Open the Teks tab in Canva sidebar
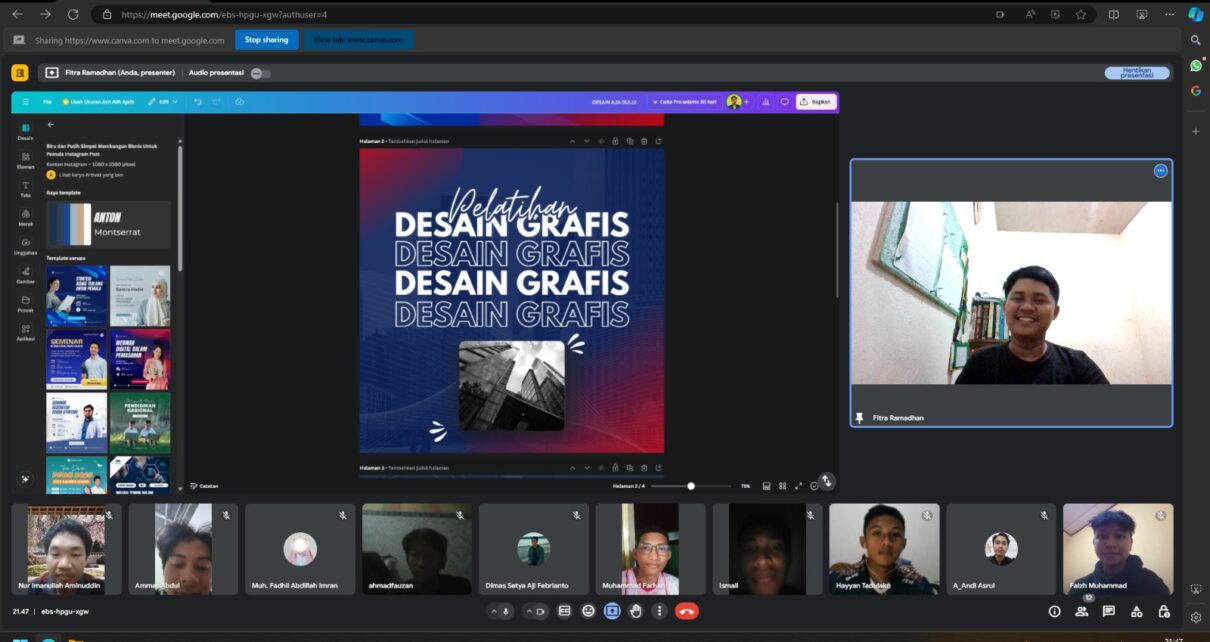This screenshot has height=642, width=1210. (25, 189)
